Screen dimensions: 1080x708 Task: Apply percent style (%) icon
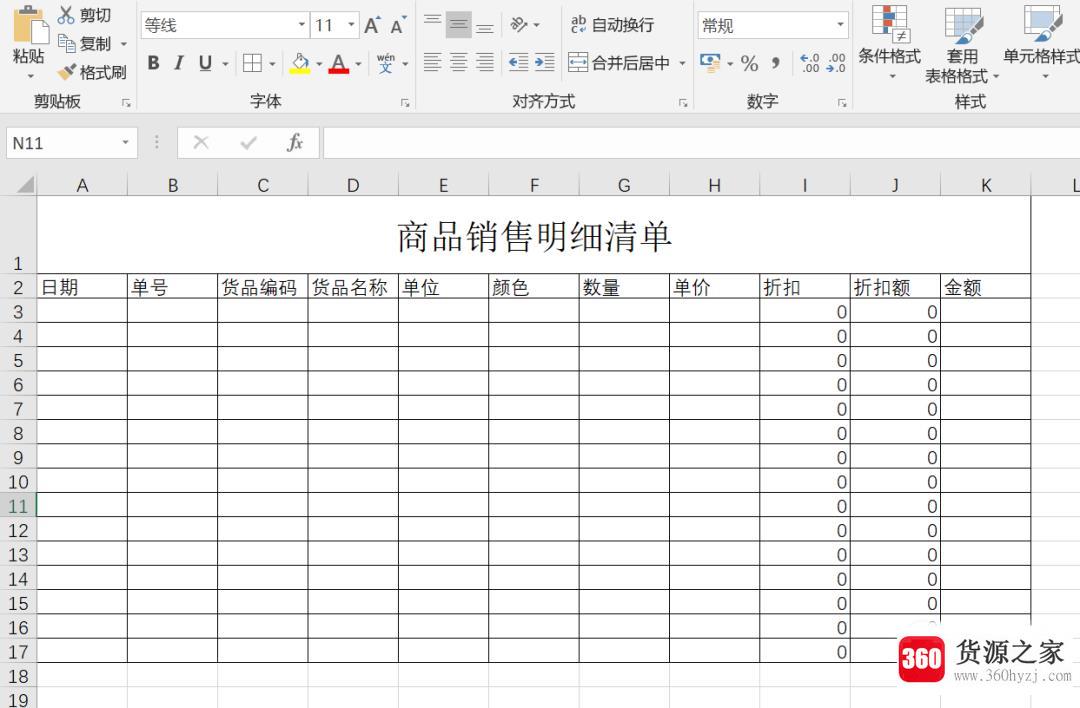coord(749,63)
